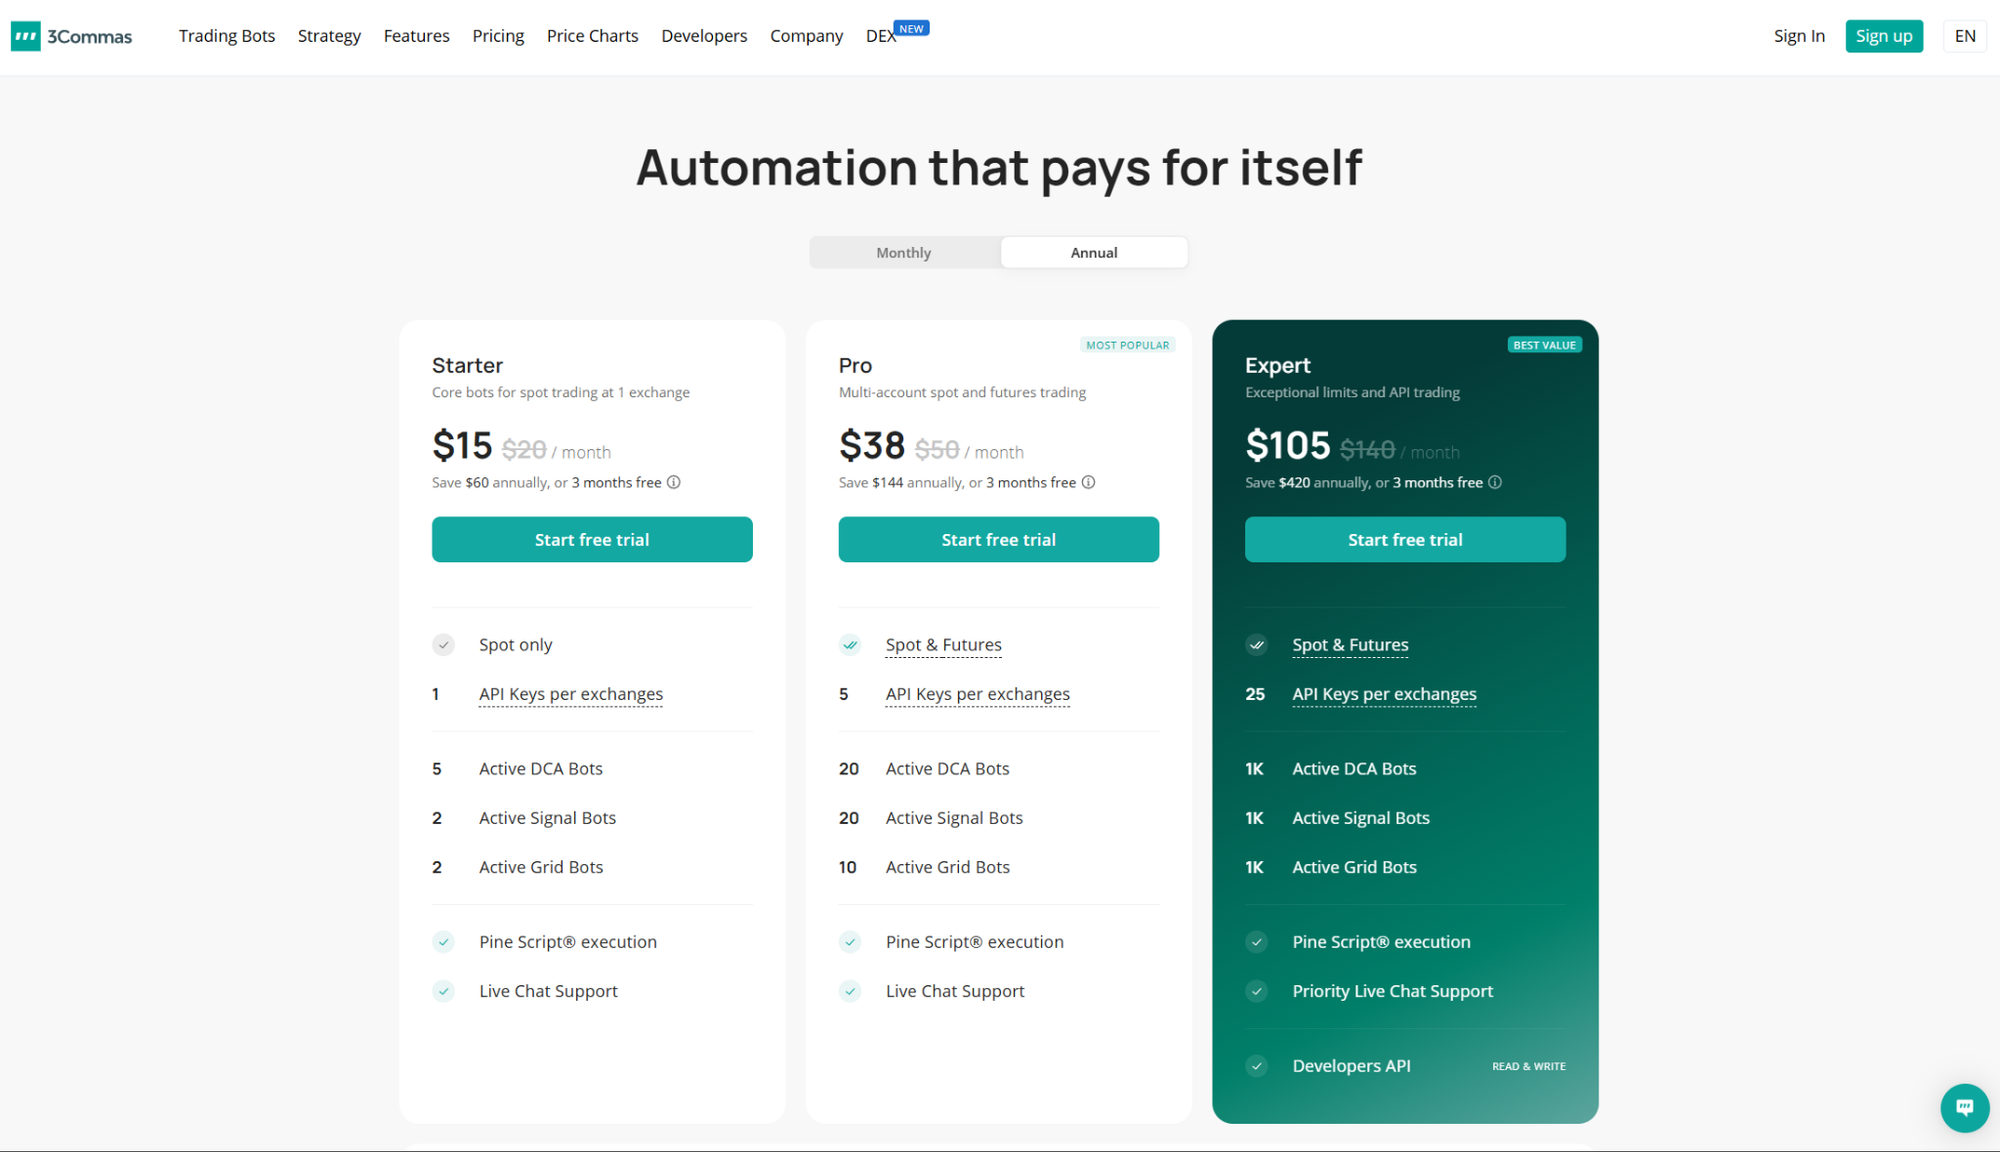Open the EN language selector
The width and height of the screenshot is (2000, 1152).
1965,36
